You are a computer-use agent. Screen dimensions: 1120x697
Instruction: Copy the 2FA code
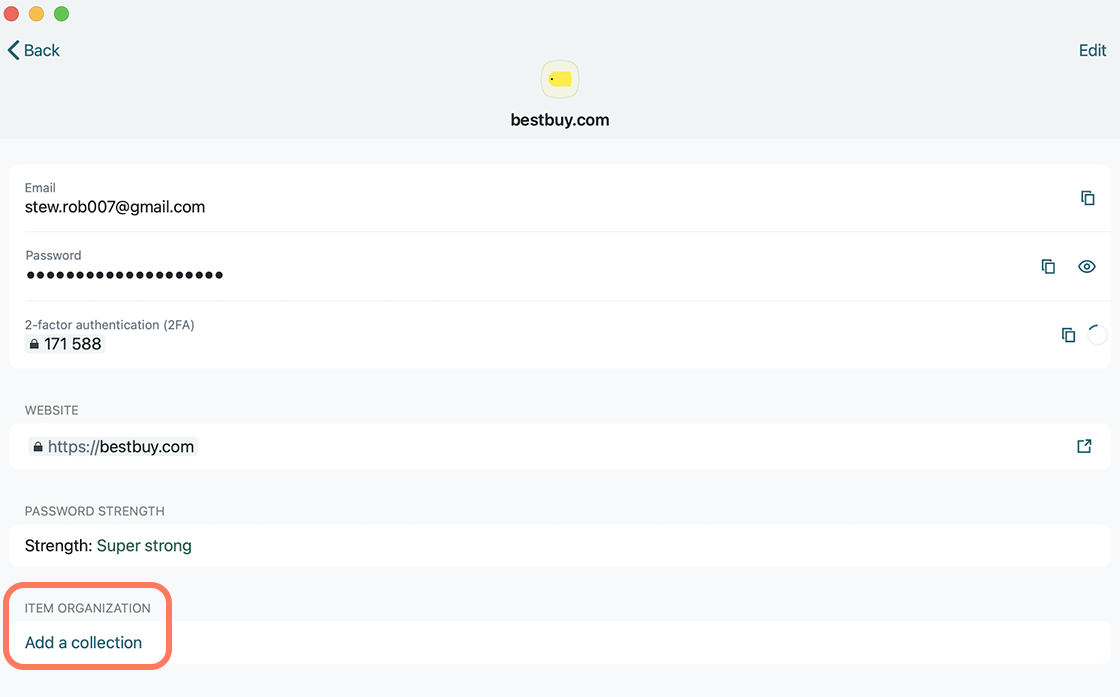tap(1068, 334)
